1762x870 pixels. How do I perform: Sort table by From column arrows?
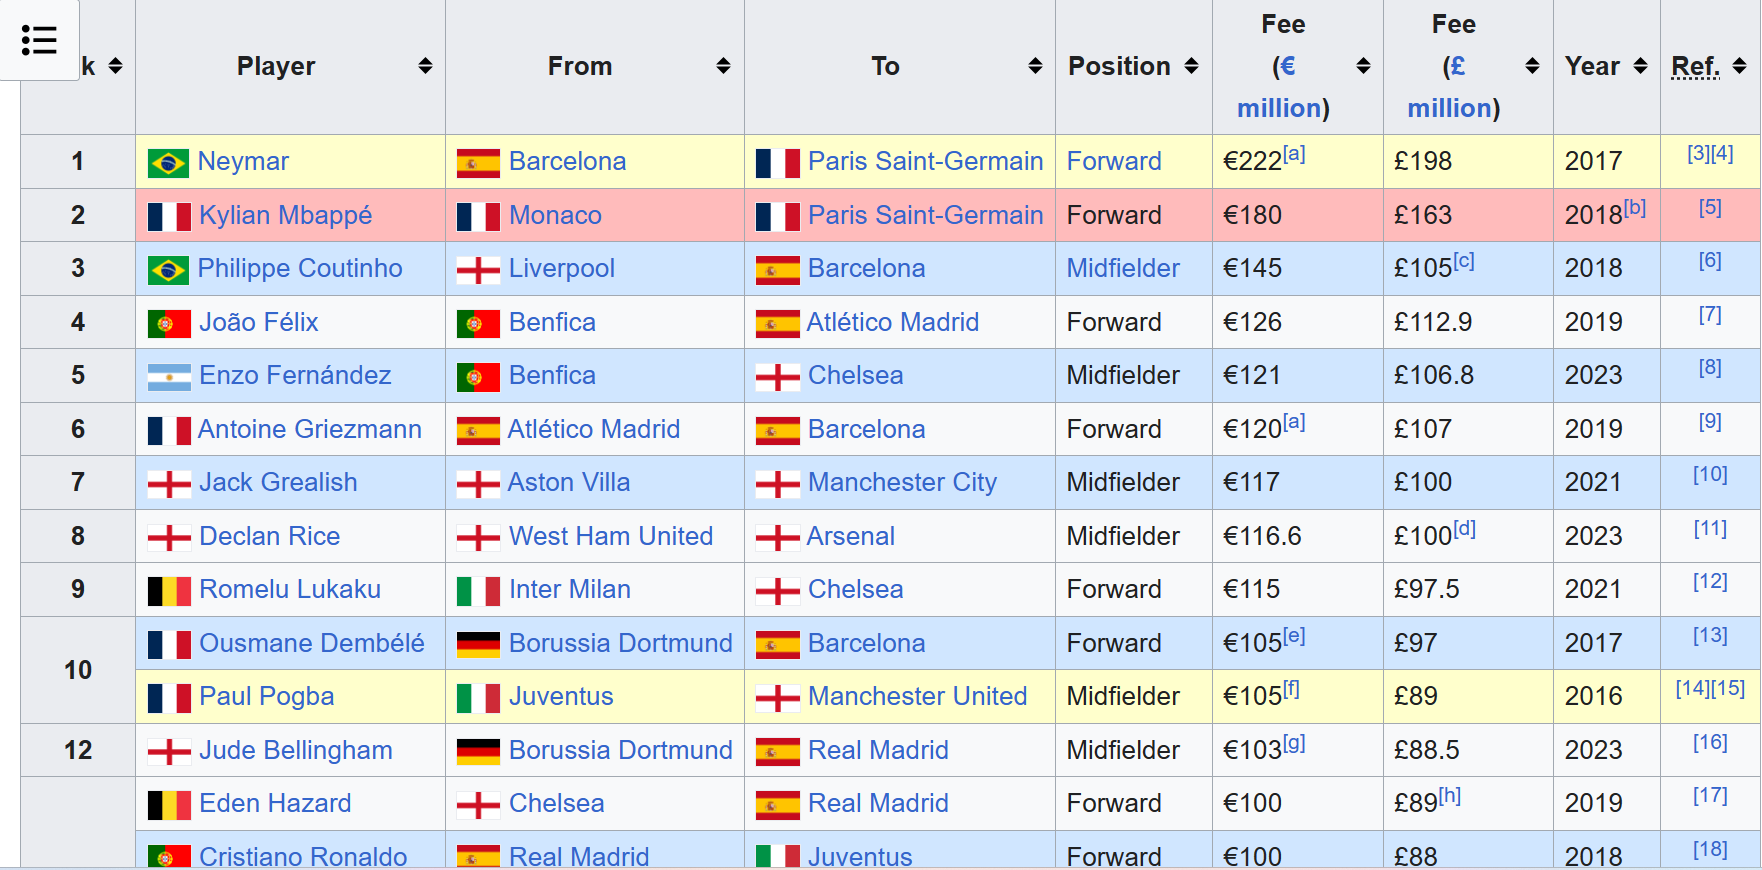(723, 66)
